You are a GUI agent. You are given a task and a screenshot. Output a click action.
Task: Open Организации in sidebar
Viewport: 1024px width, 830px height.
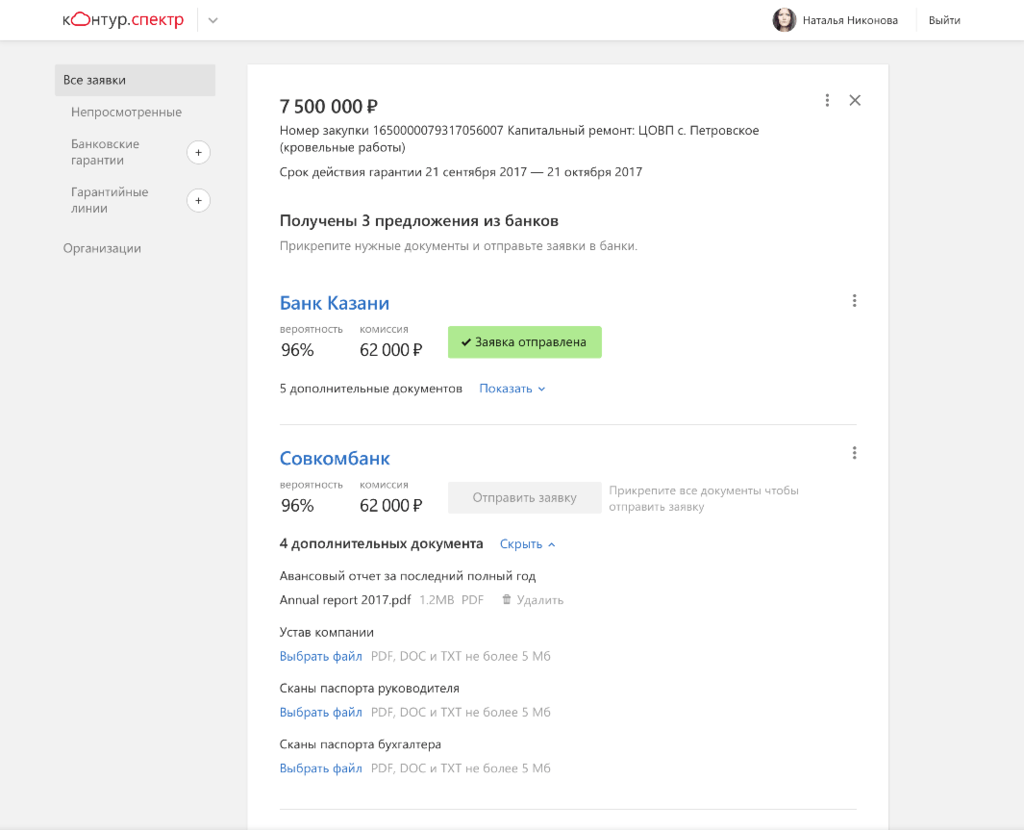click(x=102, y=248)
